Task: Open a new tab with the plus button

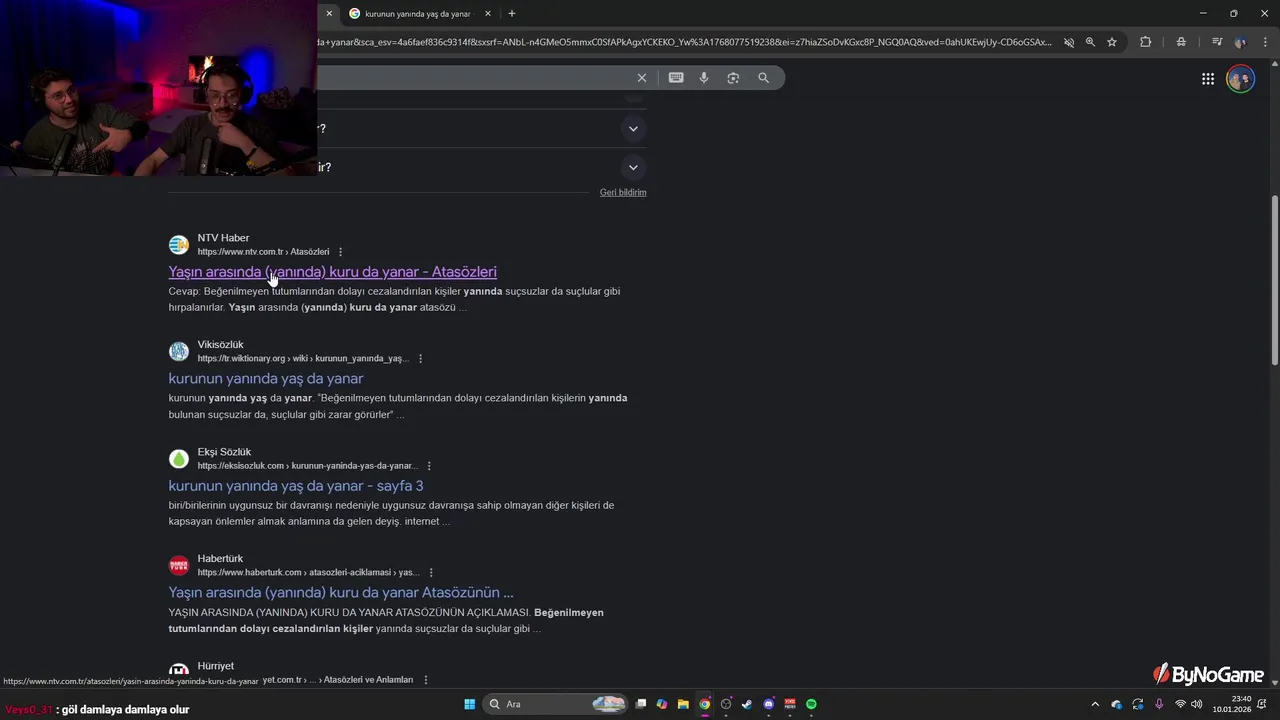Action: coord(512,14)
